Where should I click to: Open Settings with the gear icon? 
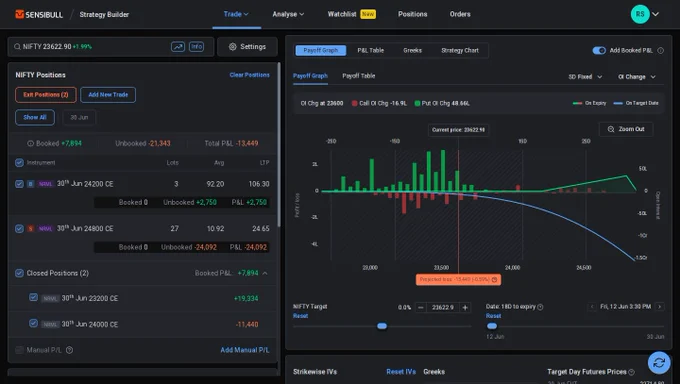[x=247, y=46]
